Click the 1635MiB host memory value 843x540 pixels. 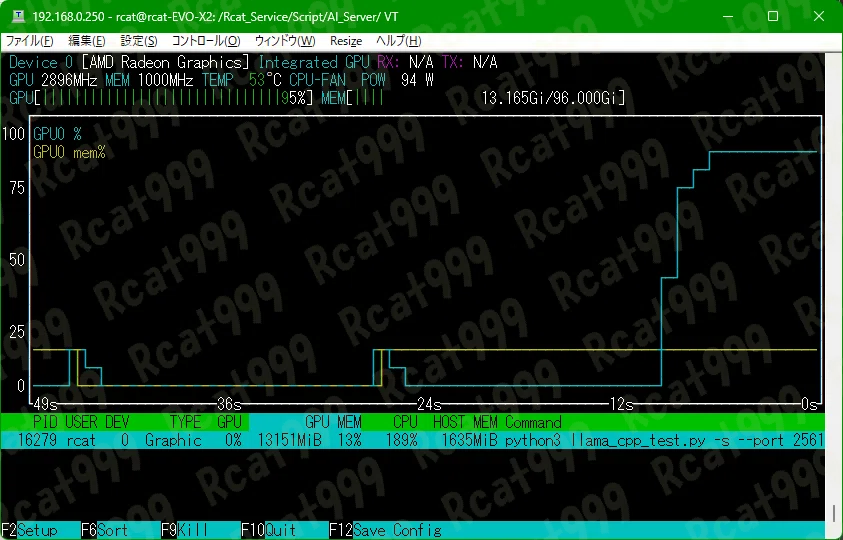[469, 440]
